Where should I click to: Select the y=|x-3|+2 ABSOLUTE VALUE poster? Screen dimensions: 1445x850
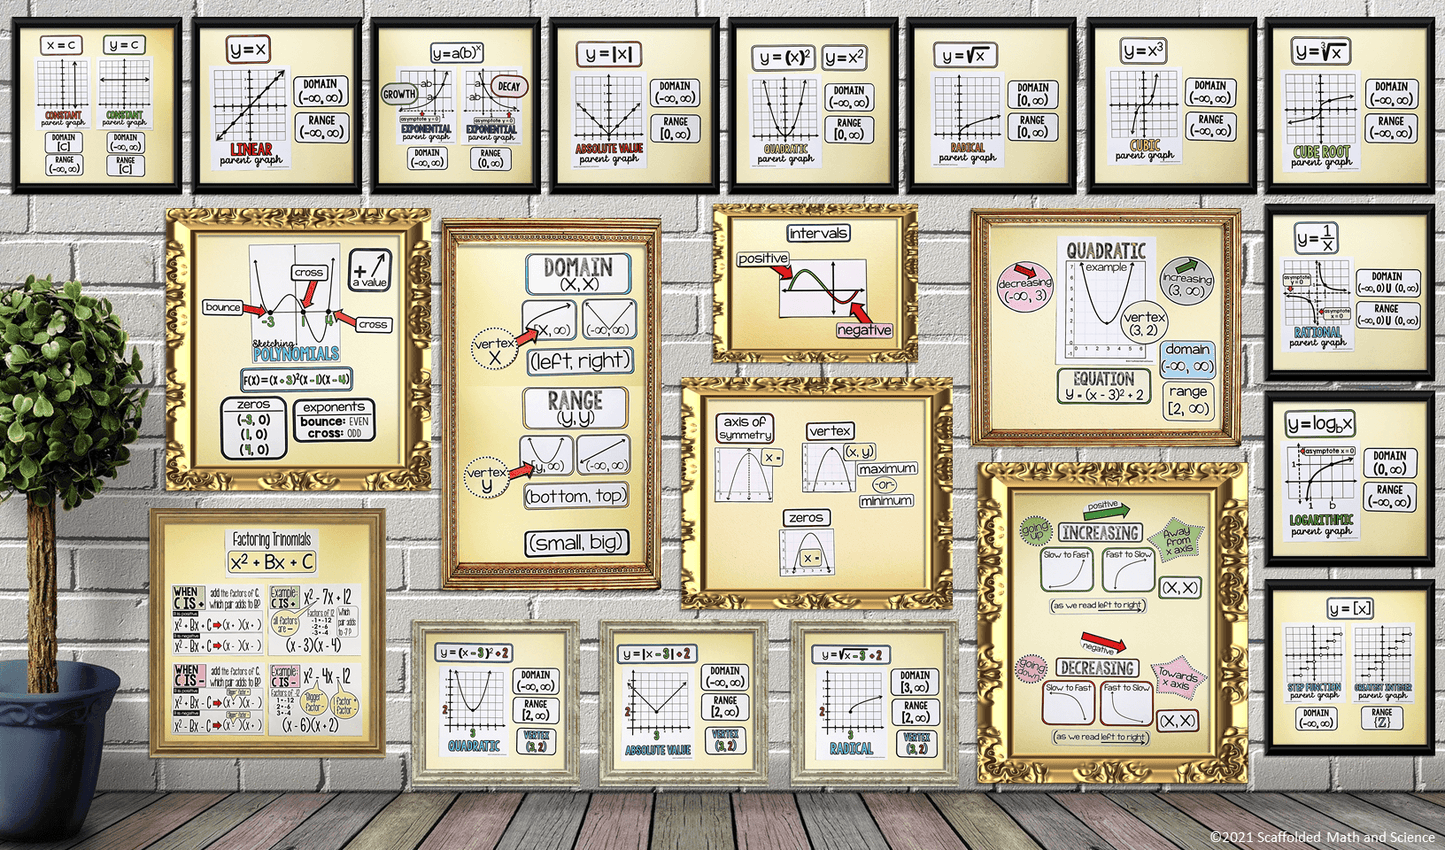click(x=684, y=703)
